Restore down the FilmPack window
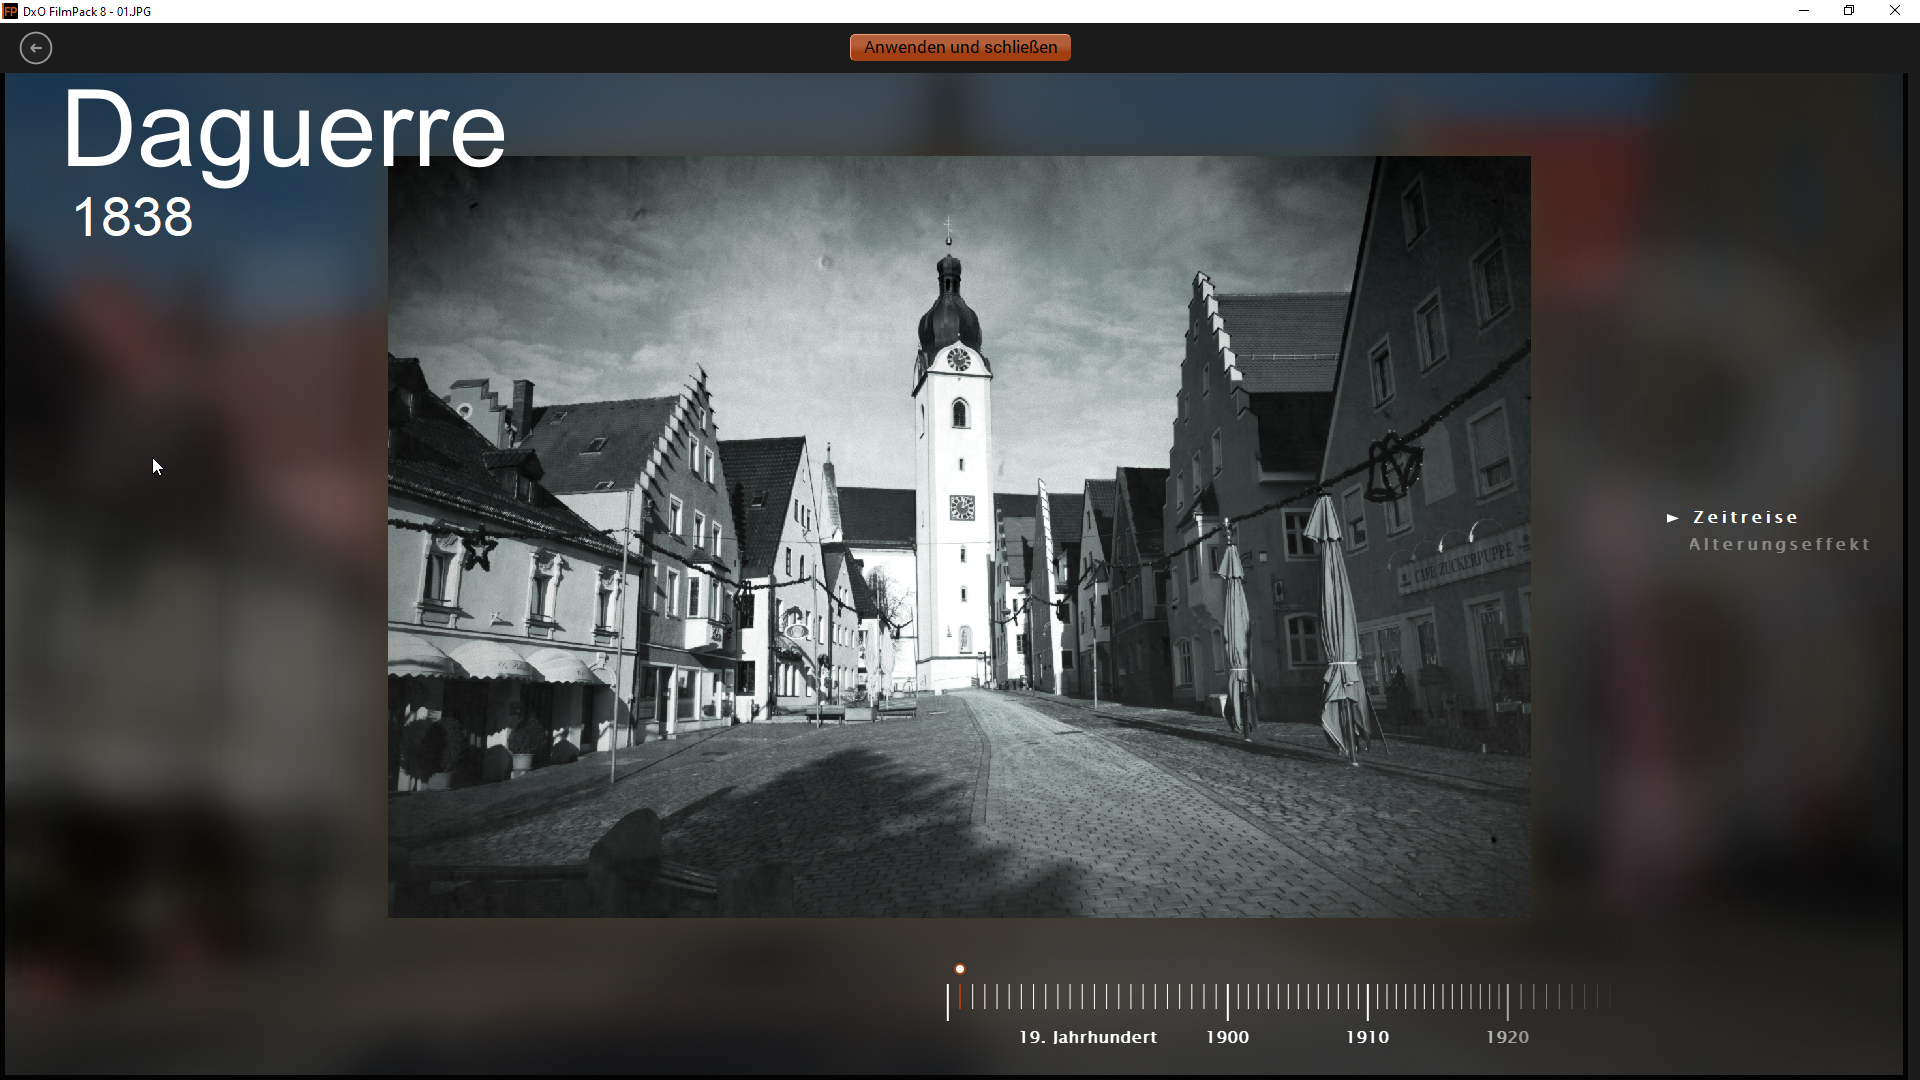 point(1849,11)
